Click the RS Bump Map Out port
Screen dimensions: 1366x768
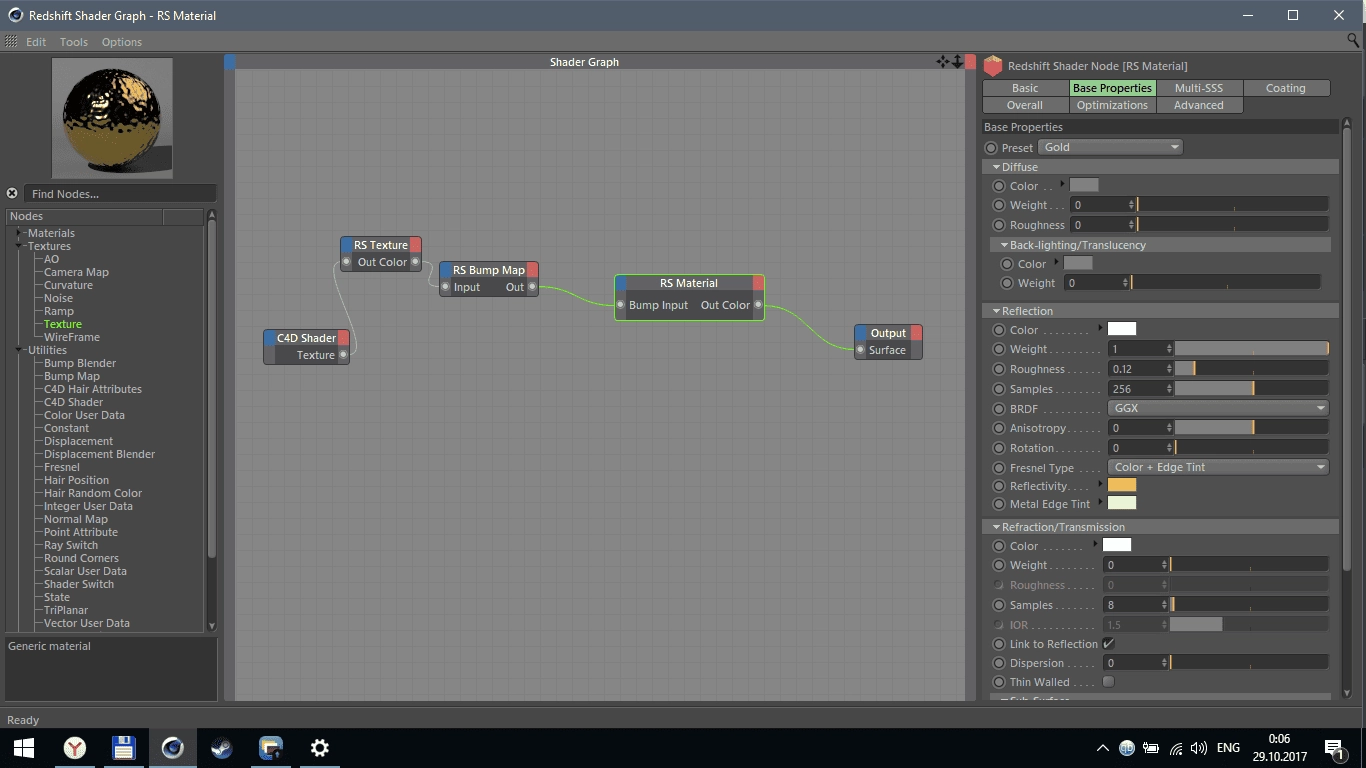(532, 287)
